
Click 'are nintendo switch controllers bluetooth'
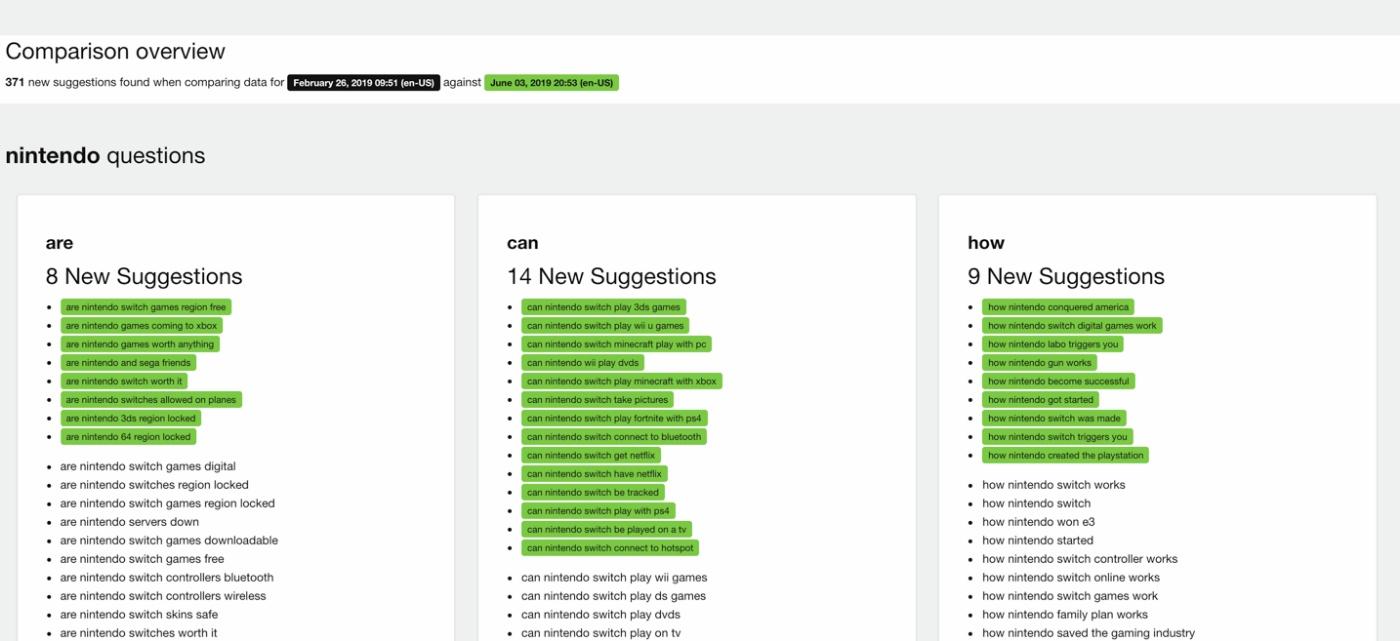166,577
